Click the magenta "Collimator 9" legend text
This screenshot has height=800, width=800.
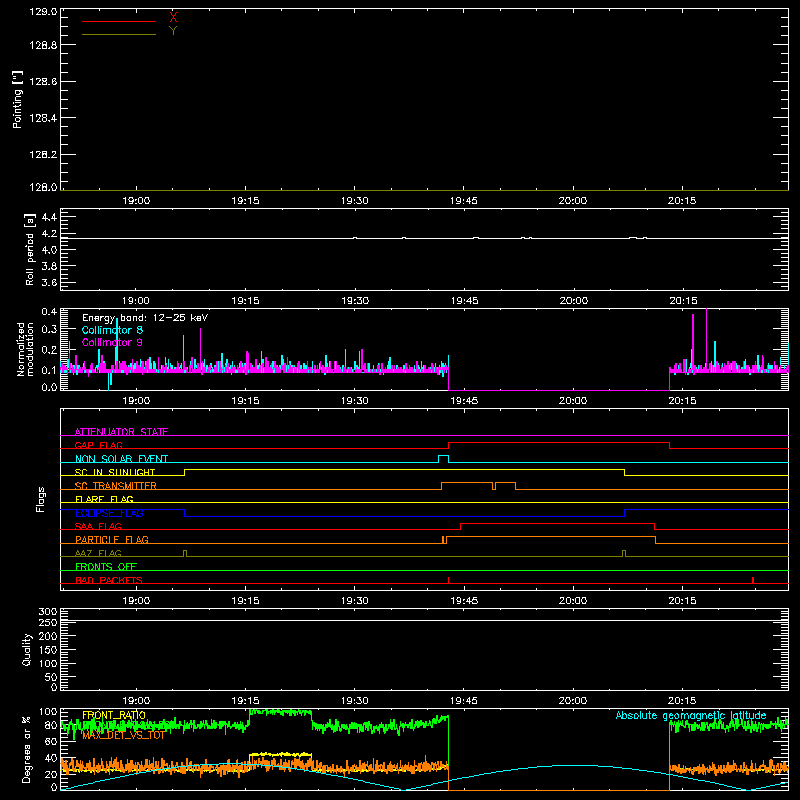tap(112, 342)
